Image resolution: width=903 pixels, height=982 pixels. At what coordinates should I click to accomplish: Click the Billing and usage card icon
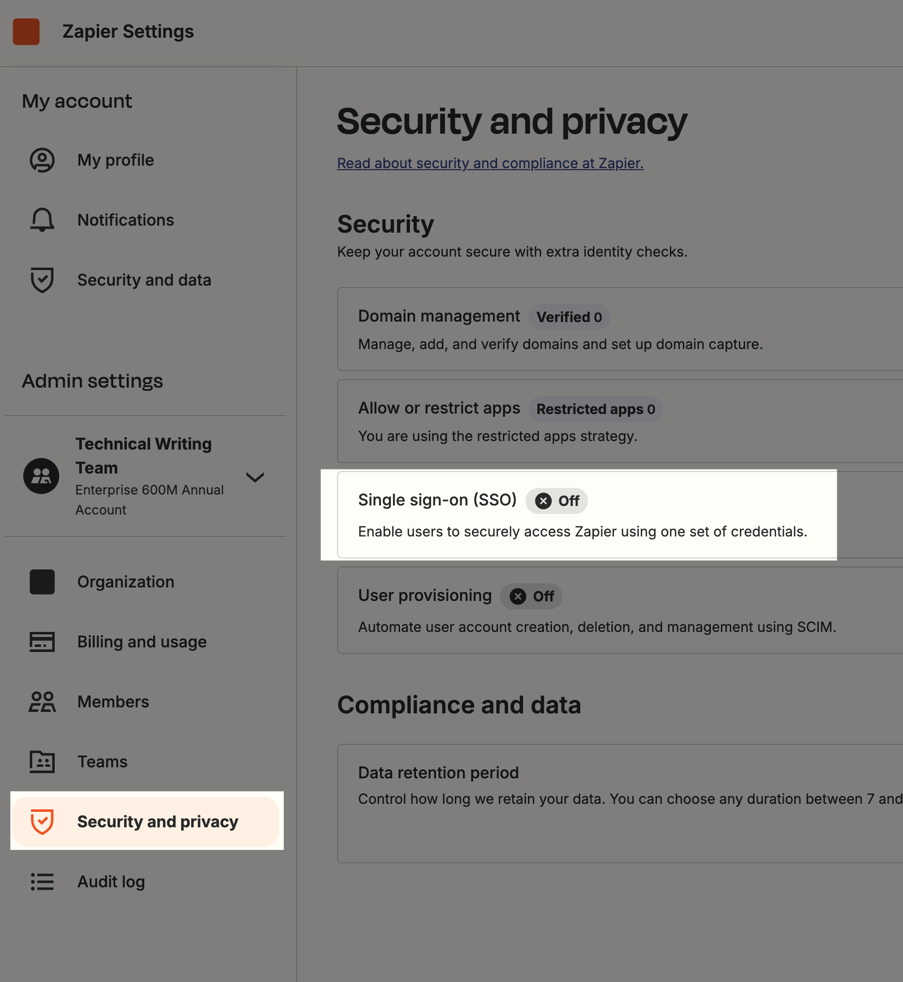pyautogui.click(x=42, y=642)
